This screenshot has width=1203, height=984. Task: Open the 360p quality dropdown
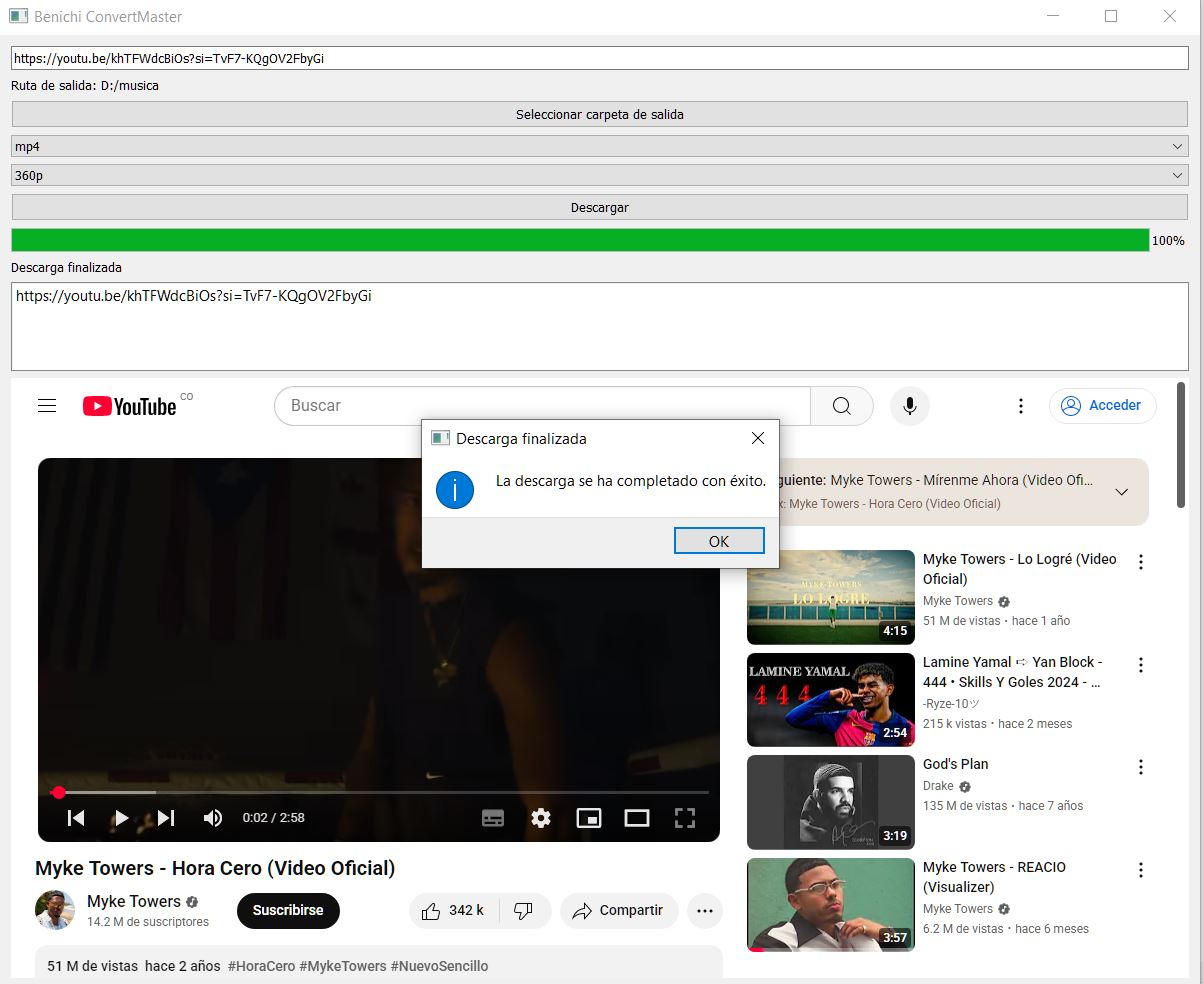pos(600,176)
